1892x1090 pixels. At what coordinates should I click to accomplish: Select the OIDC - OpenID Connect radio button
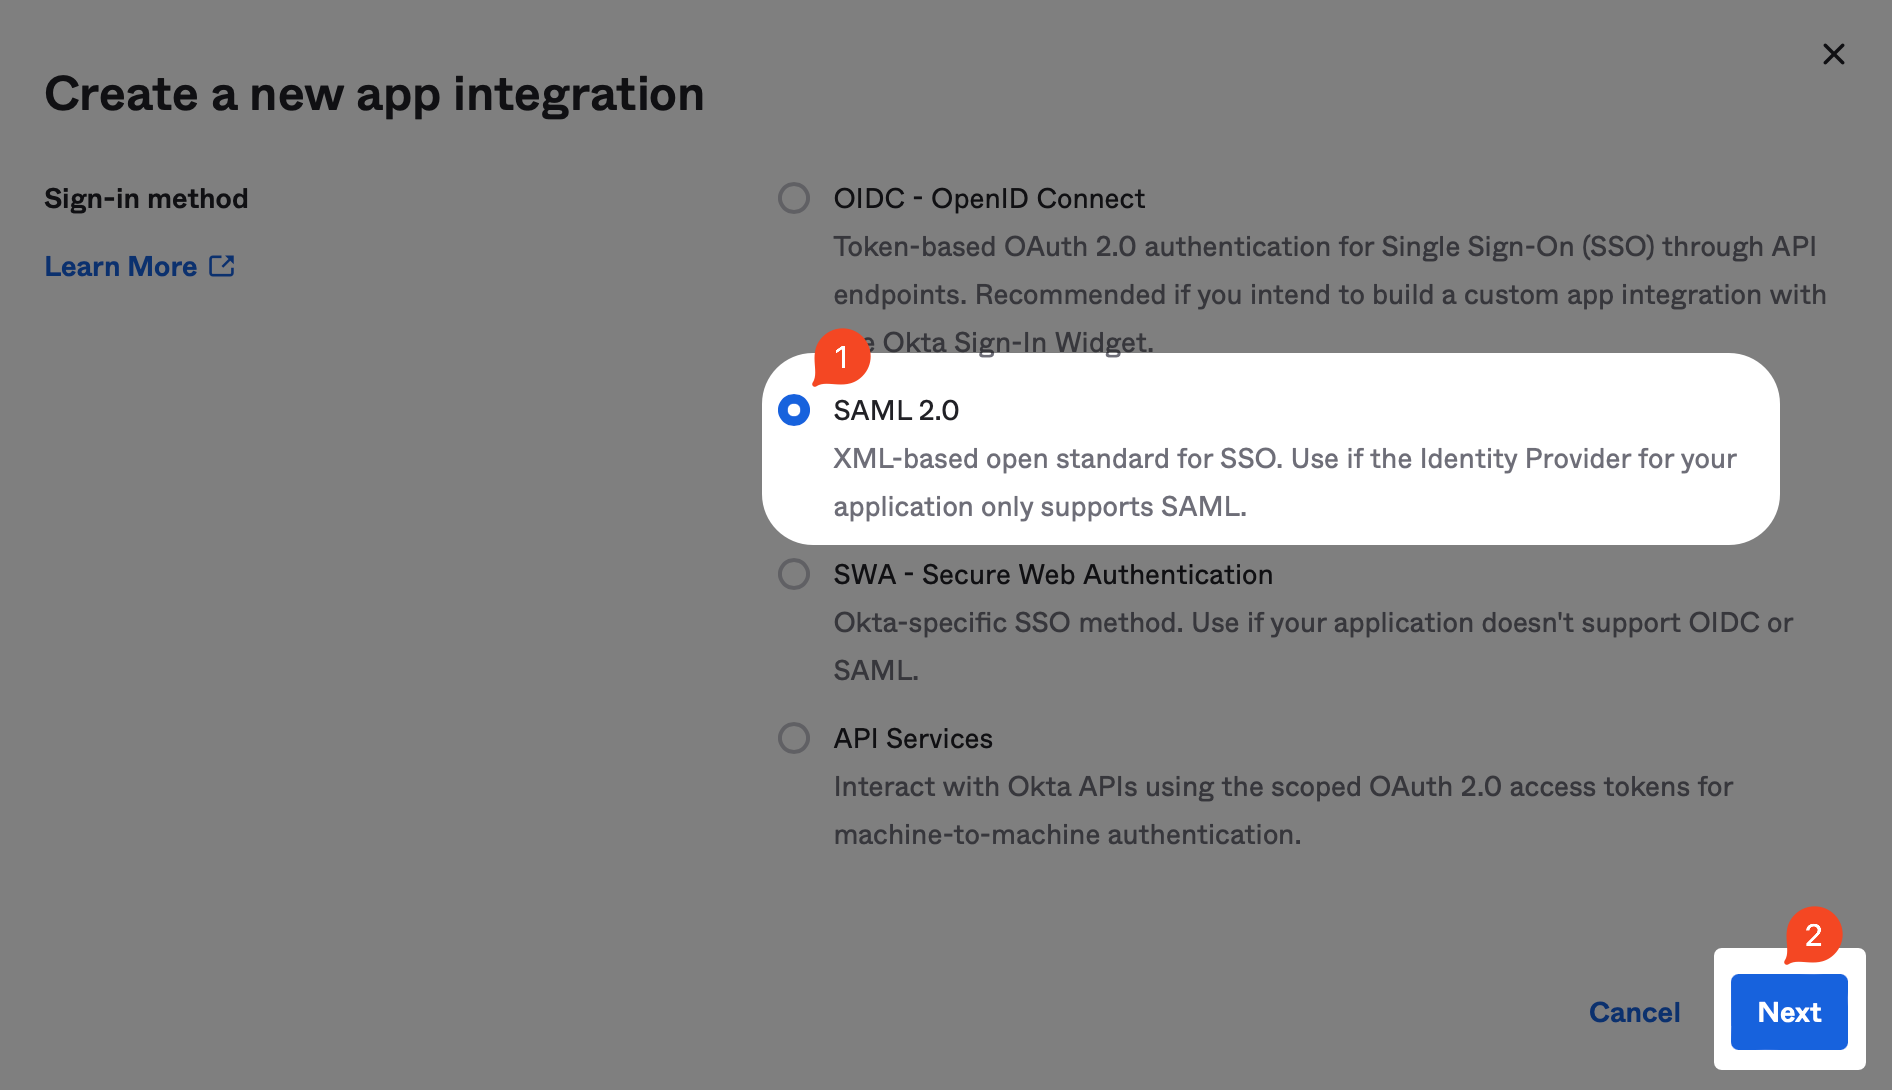794,198
